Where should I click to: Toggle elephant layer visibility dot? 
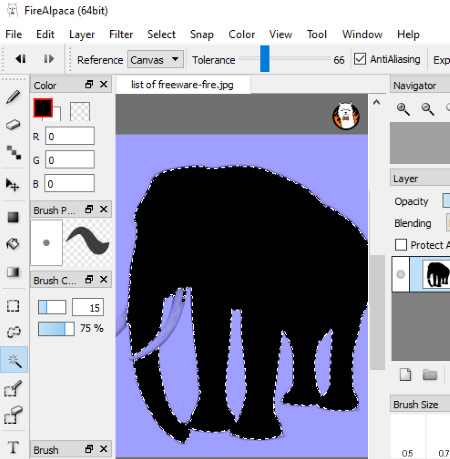(x=401, y=274)
